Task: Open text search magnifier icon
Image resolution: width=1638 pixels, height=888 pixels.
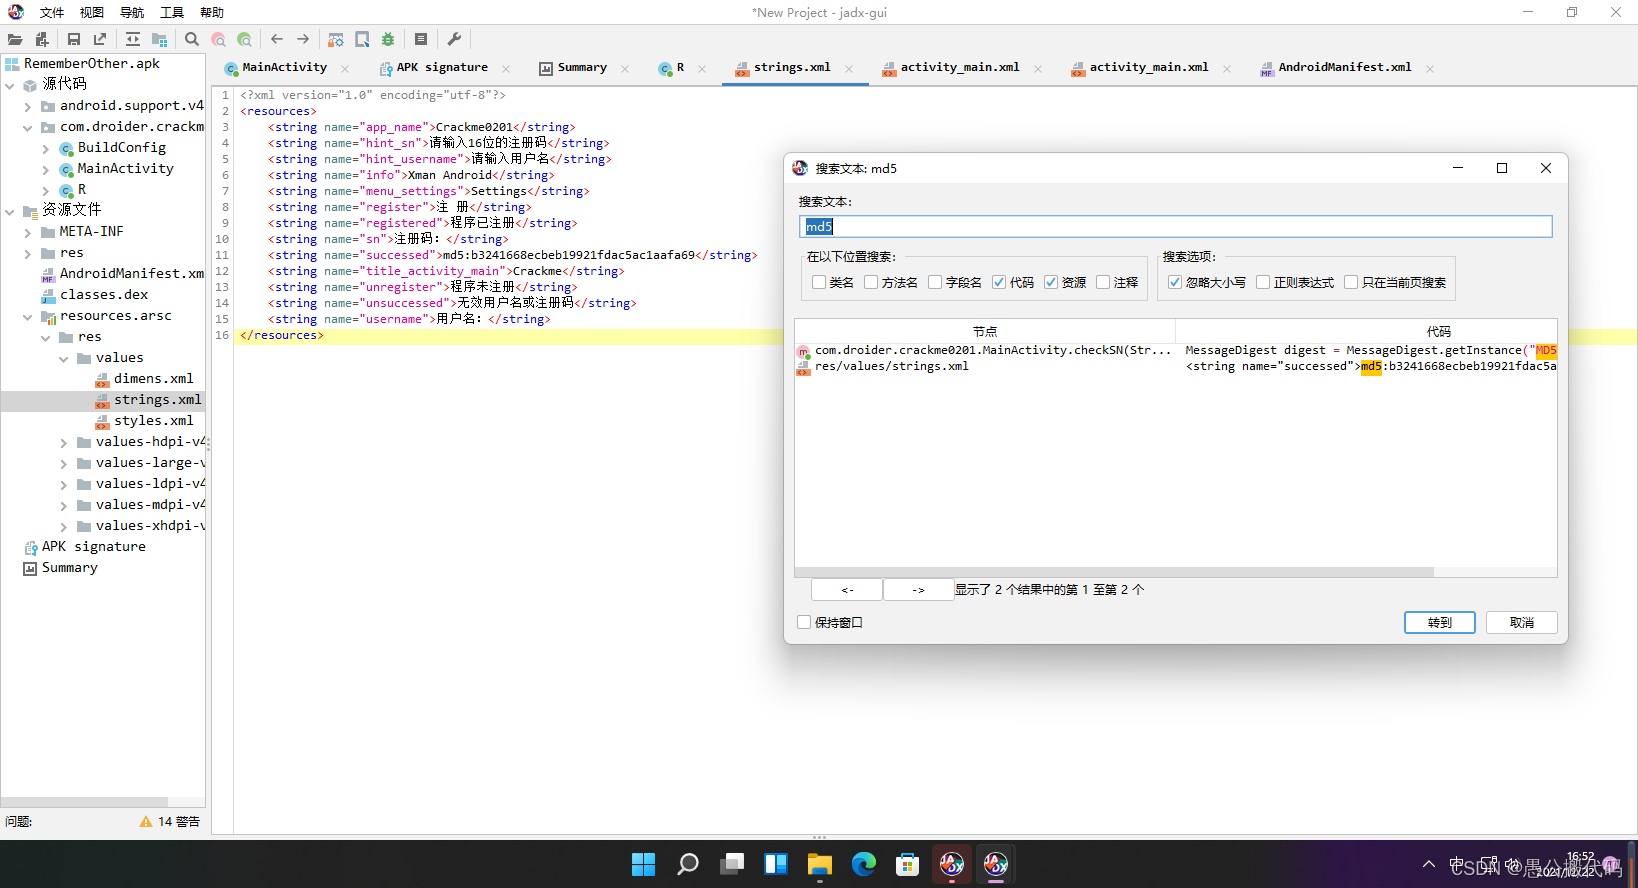Action: (192, 39)
